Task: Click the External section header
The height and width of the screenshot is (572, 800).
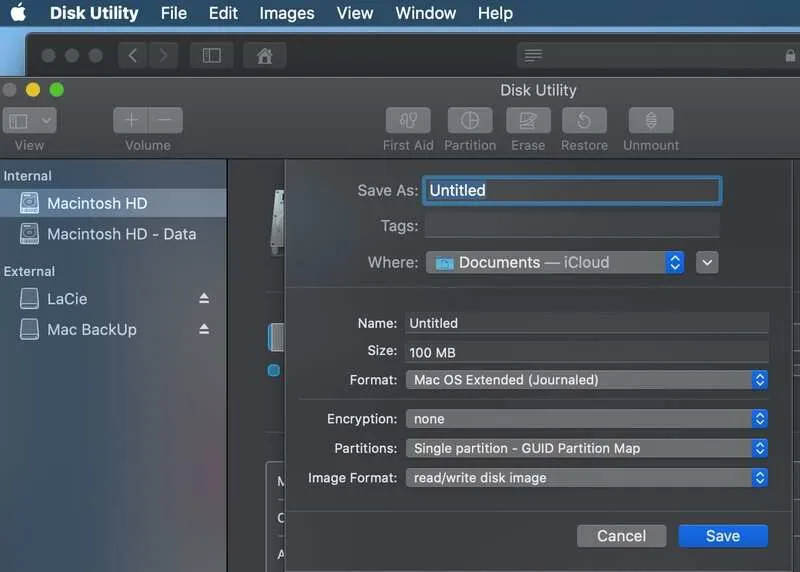Action: click(29, 271)
